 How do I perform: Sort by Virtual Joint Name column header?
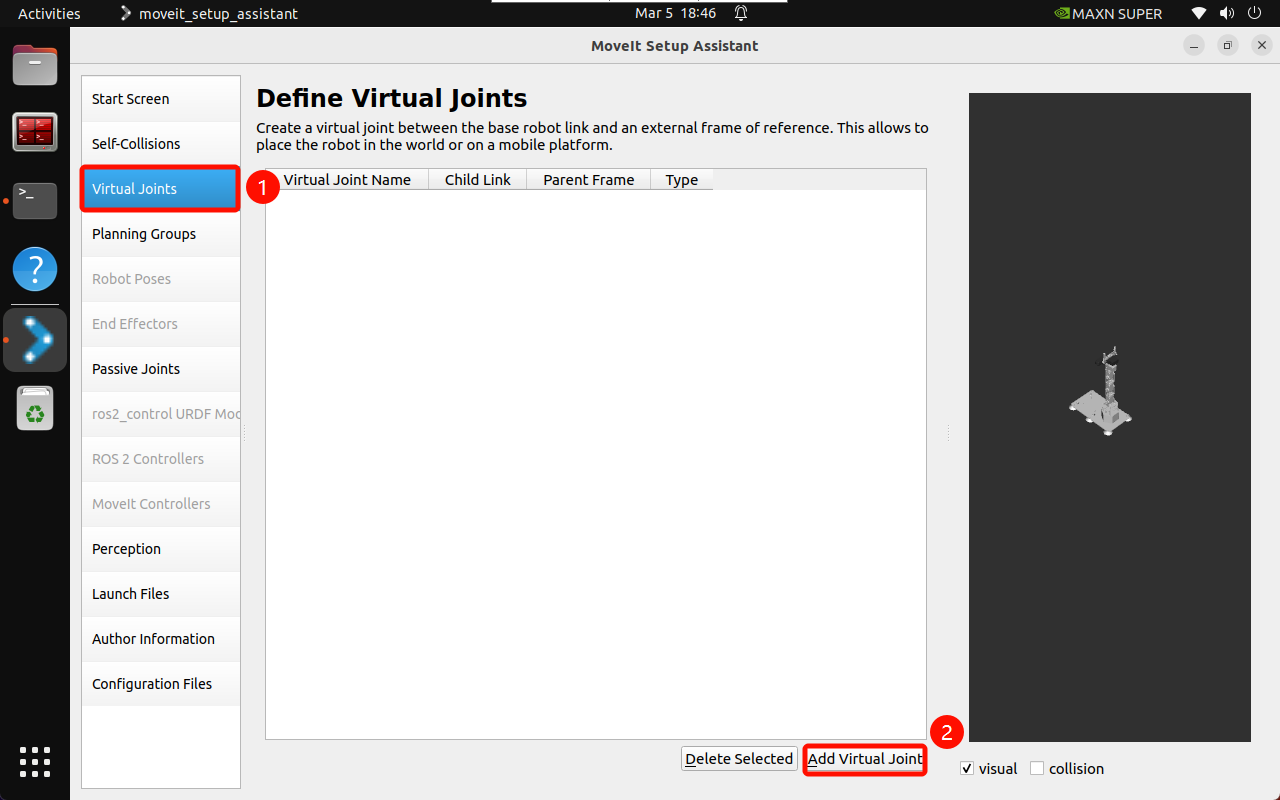(x=347, y=180)
